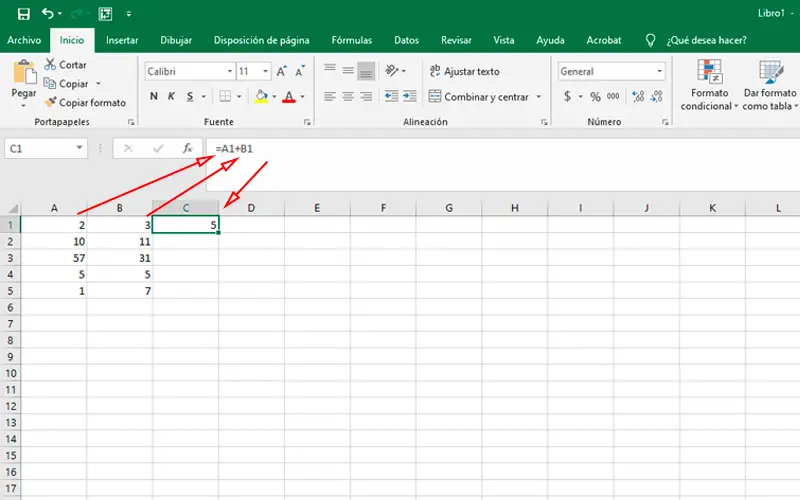Toggle underline with the S button
The width and height of the screenshot is (800, 500).
(x=190, y=96)
